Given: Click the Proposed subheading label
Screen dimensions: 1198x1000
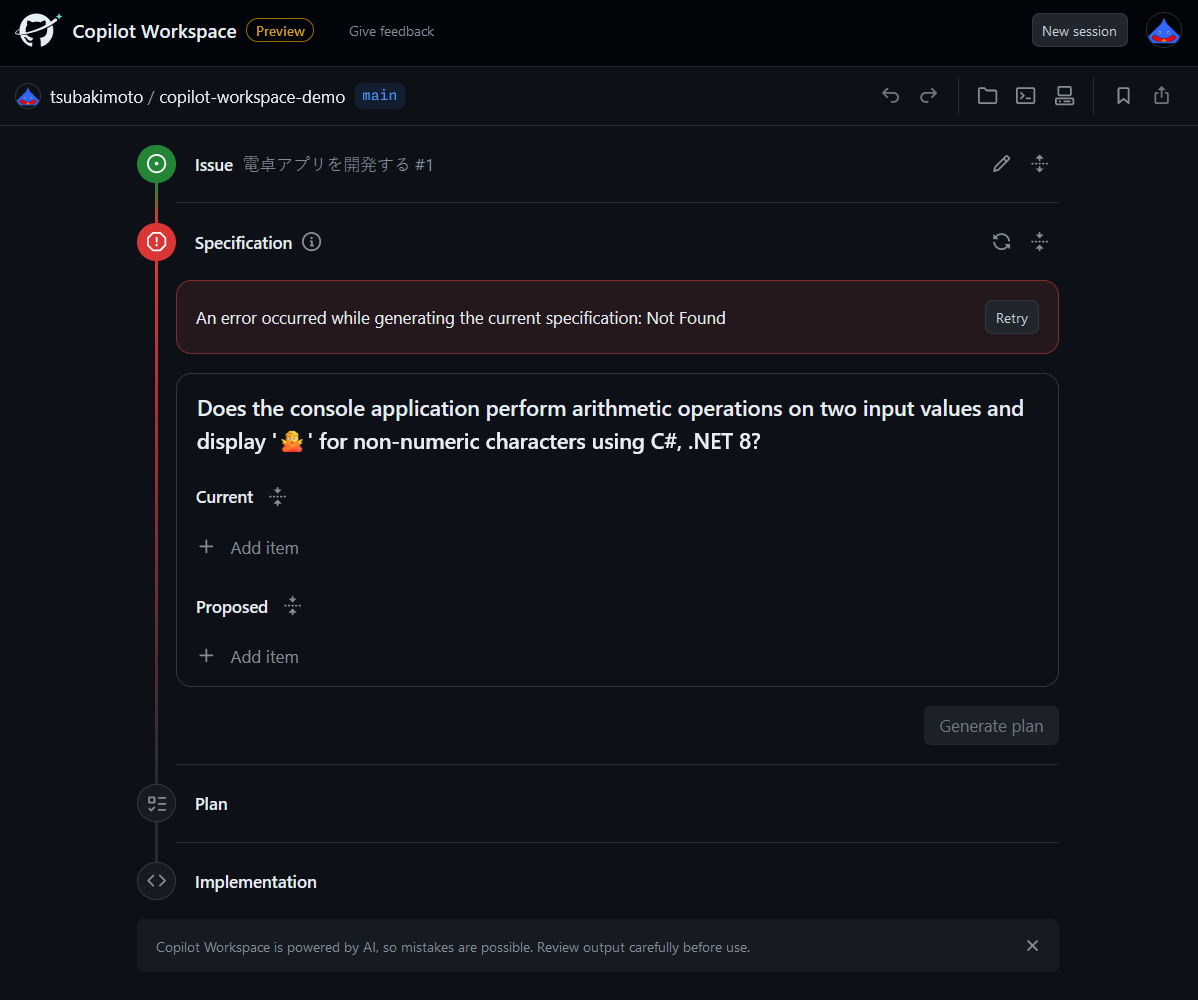Looking at the screenshot, I should tap(232, 607).
